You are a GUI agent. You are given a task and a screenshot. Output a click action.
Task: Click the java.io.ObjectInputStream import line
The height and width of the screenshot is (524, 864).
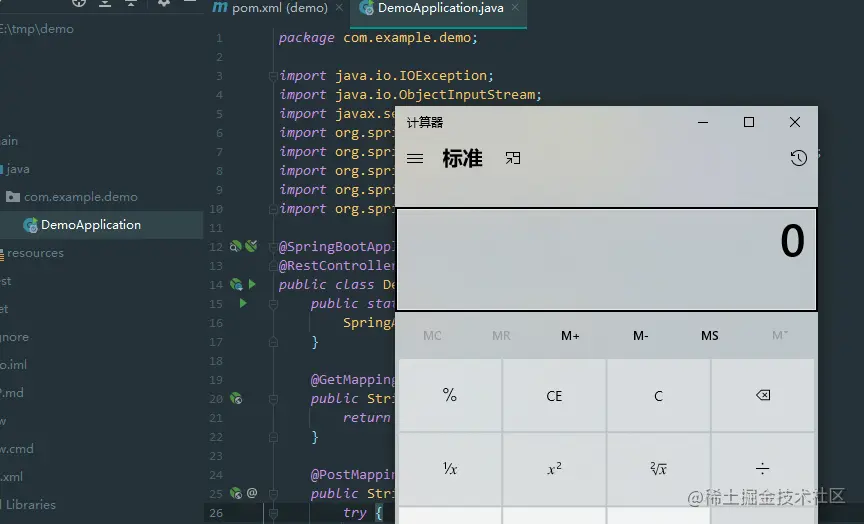pyautogui.click(x=411, y=95)
